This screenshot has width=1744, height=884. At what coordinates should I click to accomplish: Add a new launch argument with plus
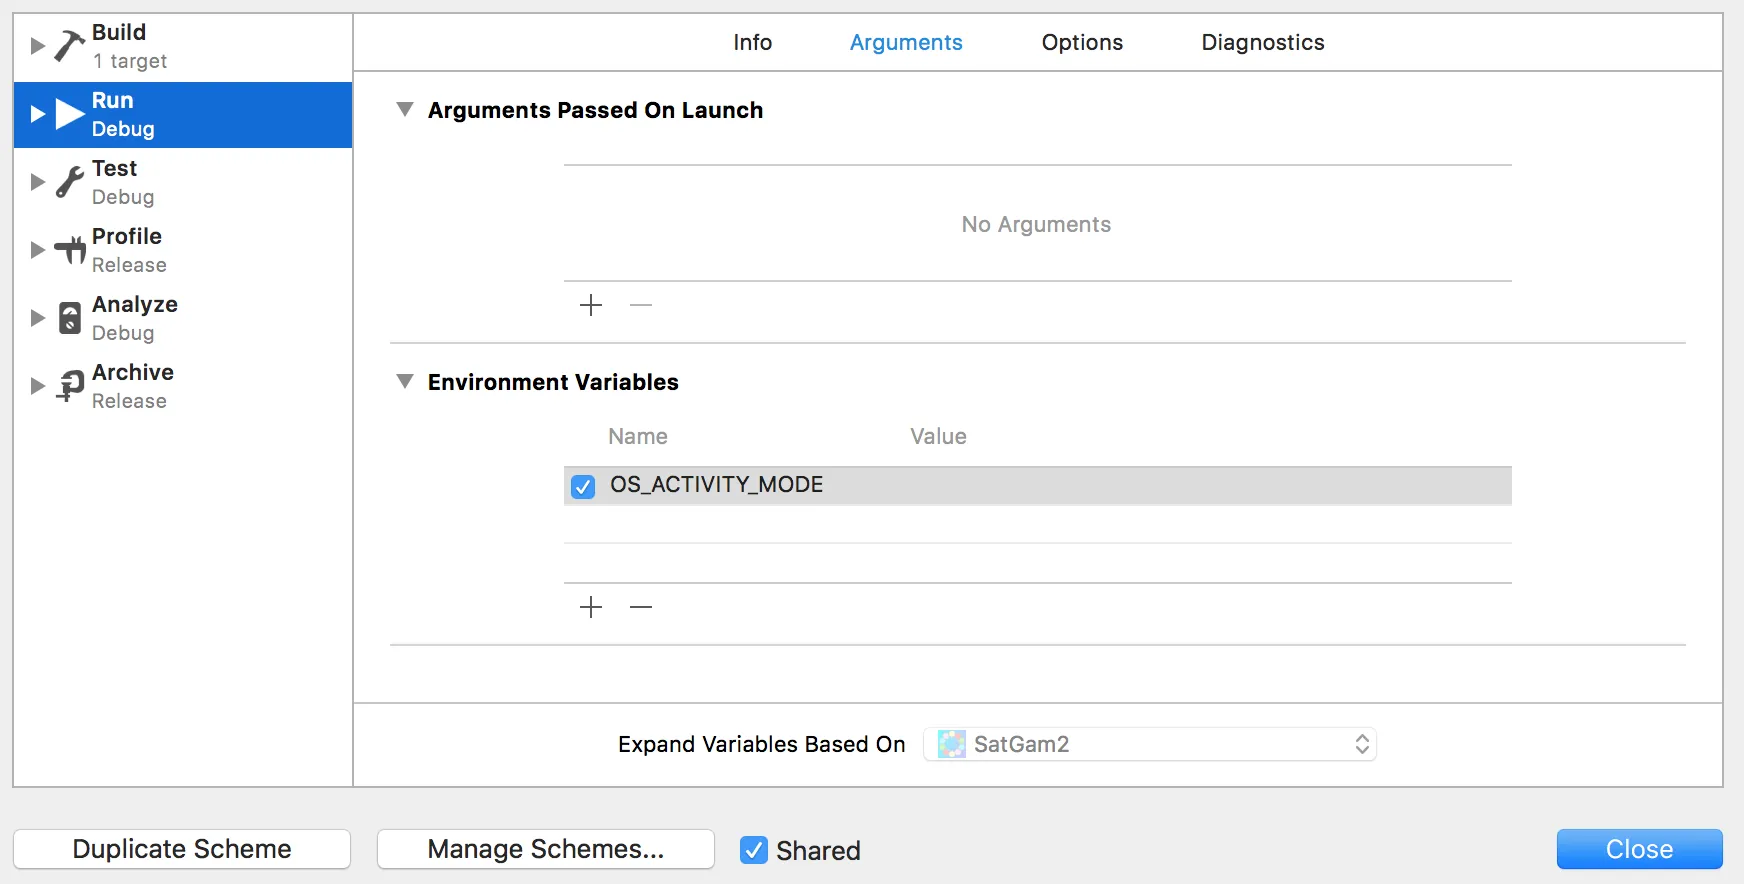coord(591,305)
